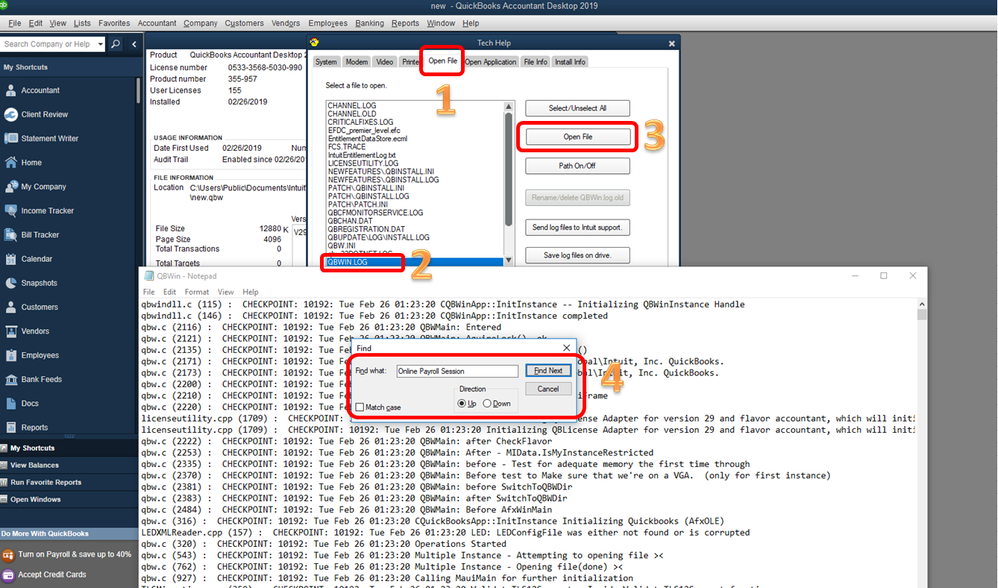Image resolution: width=998 pixels, height=588 pixels.
Task: Switch to the Open Application tab
Action: click(490, 62)
